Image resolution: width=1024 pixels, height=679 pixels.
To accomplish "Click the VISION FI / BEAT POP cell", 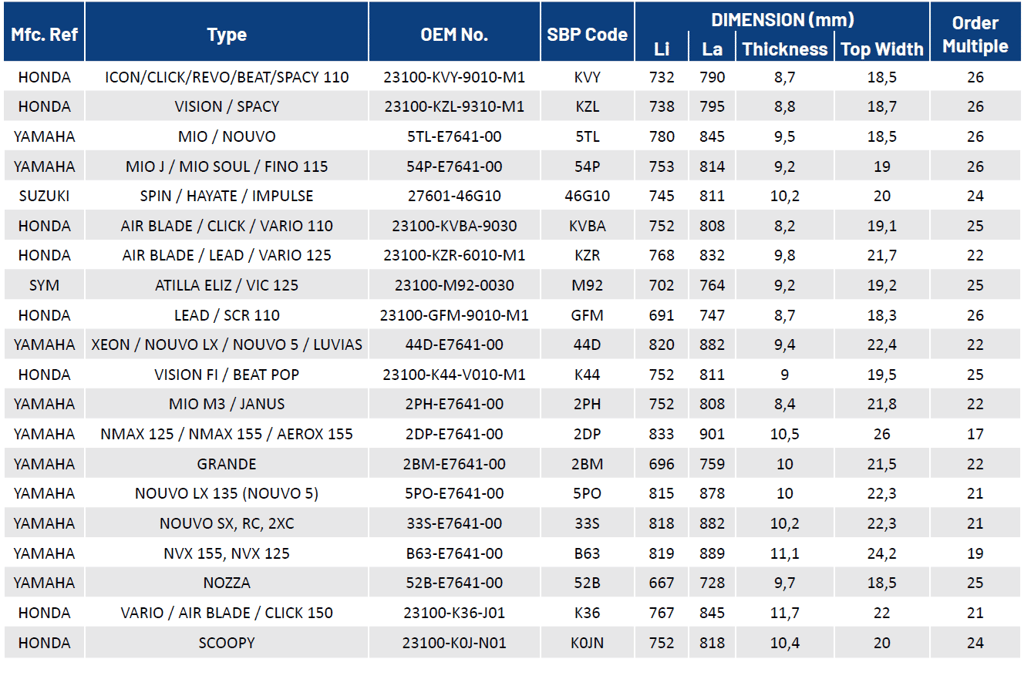I will pos(227,375).
